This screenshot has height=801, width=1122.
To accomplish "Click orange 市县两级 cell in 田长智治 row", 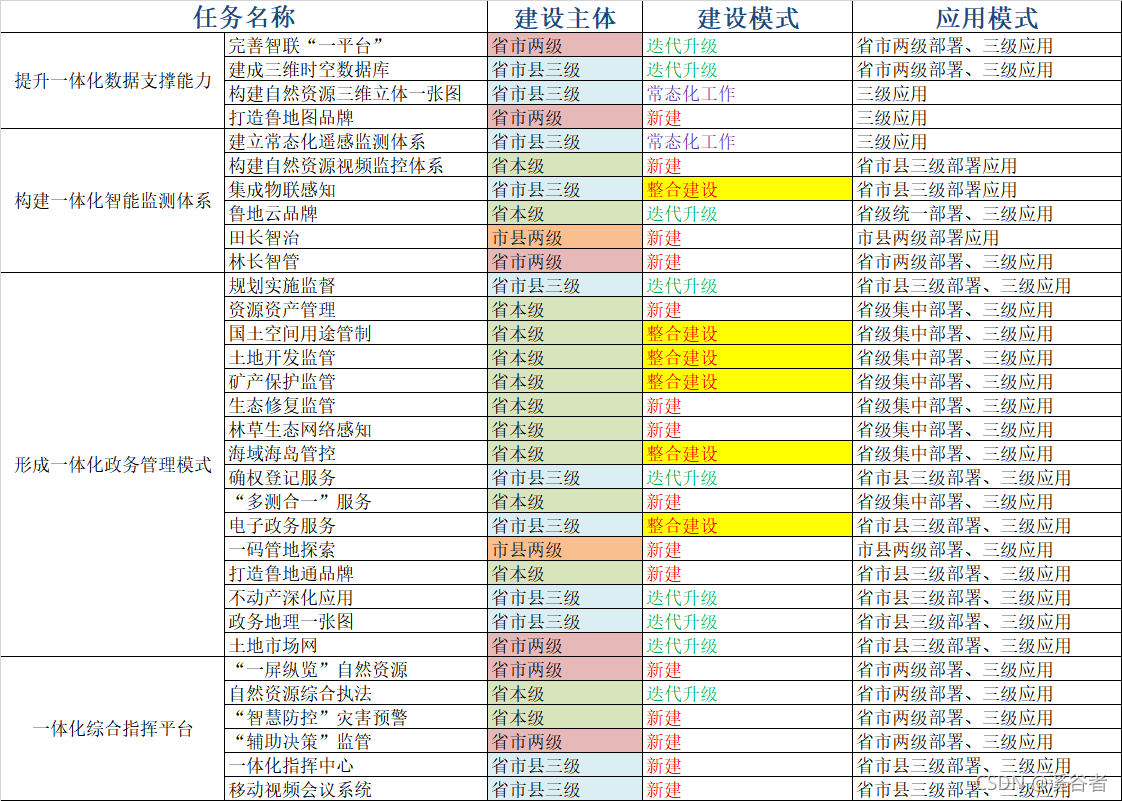I will click(x=565, y=237).
